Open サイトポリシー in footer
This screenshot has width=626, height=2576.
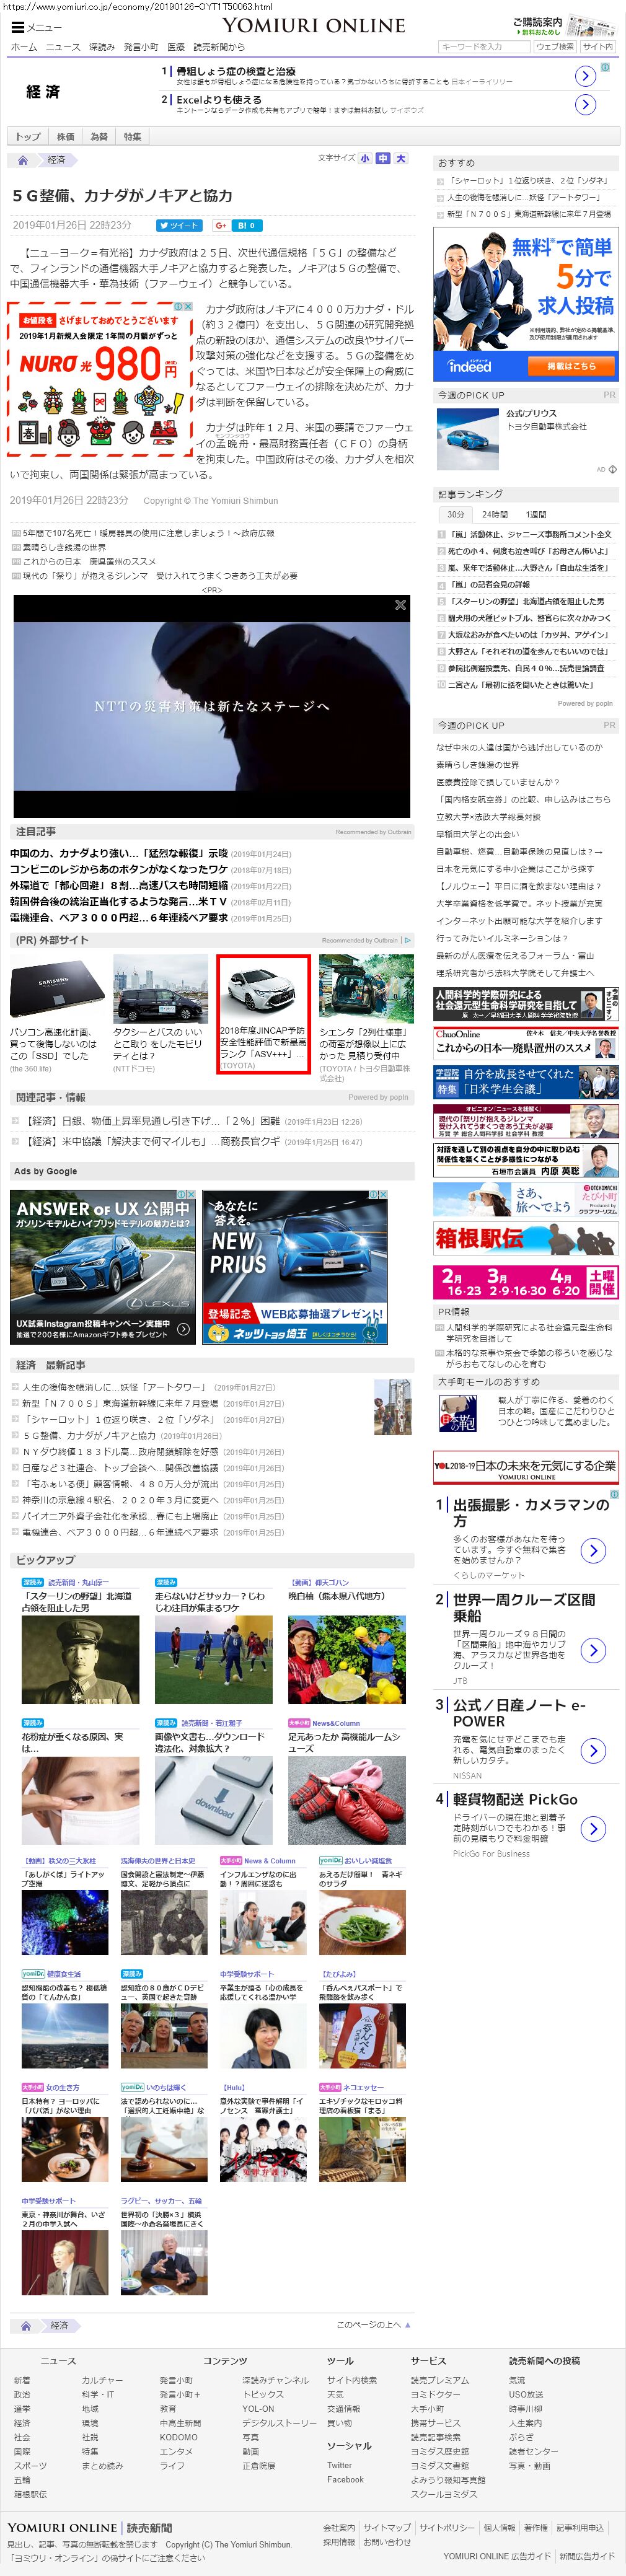point(446,2527)
